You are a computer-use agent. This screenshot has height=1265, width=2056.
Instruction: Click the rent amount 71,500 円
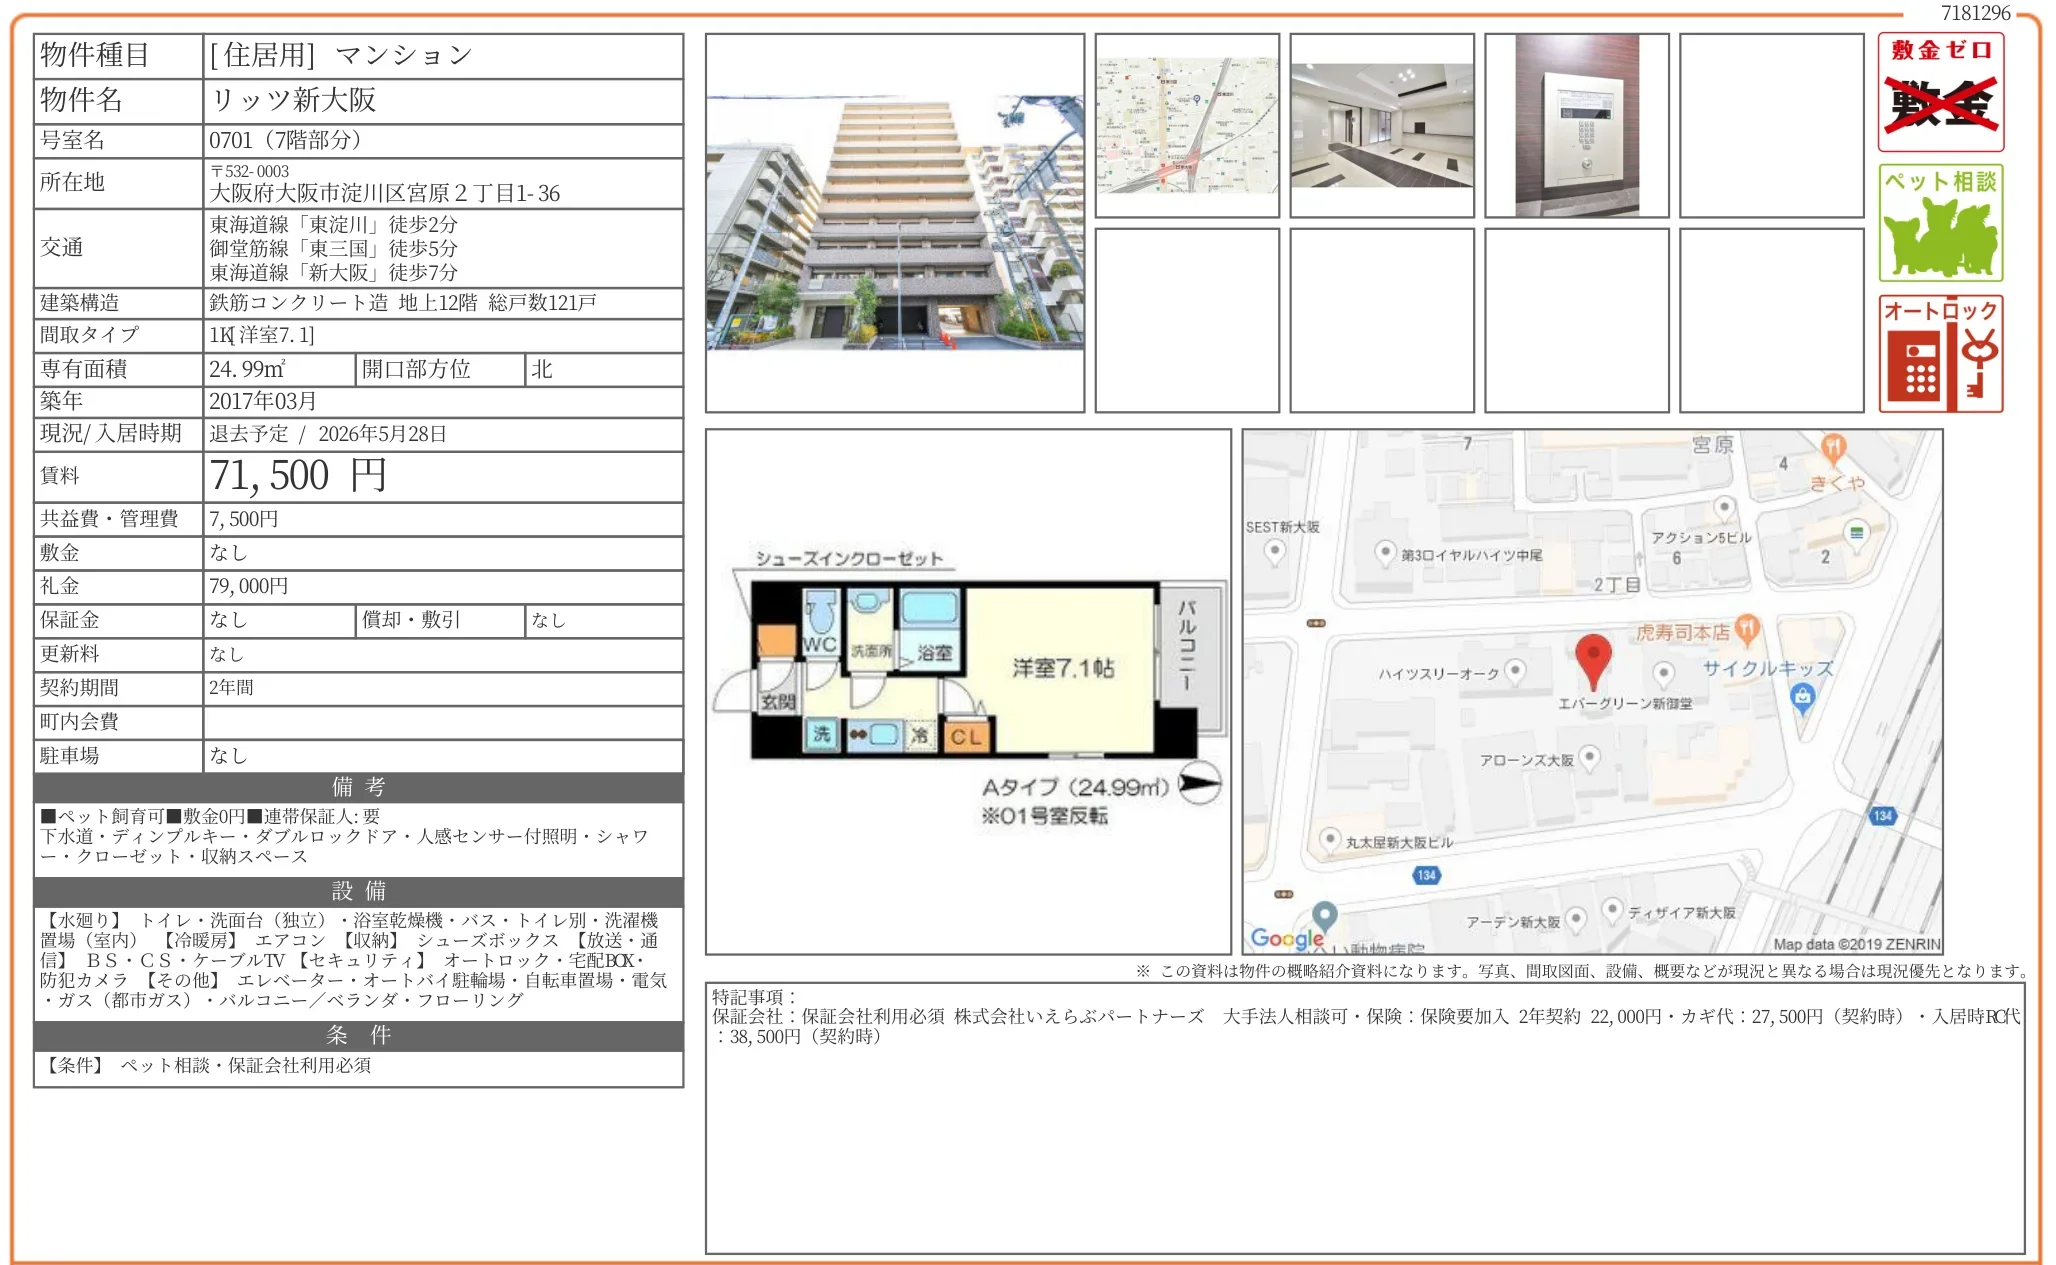coord(298,476)
